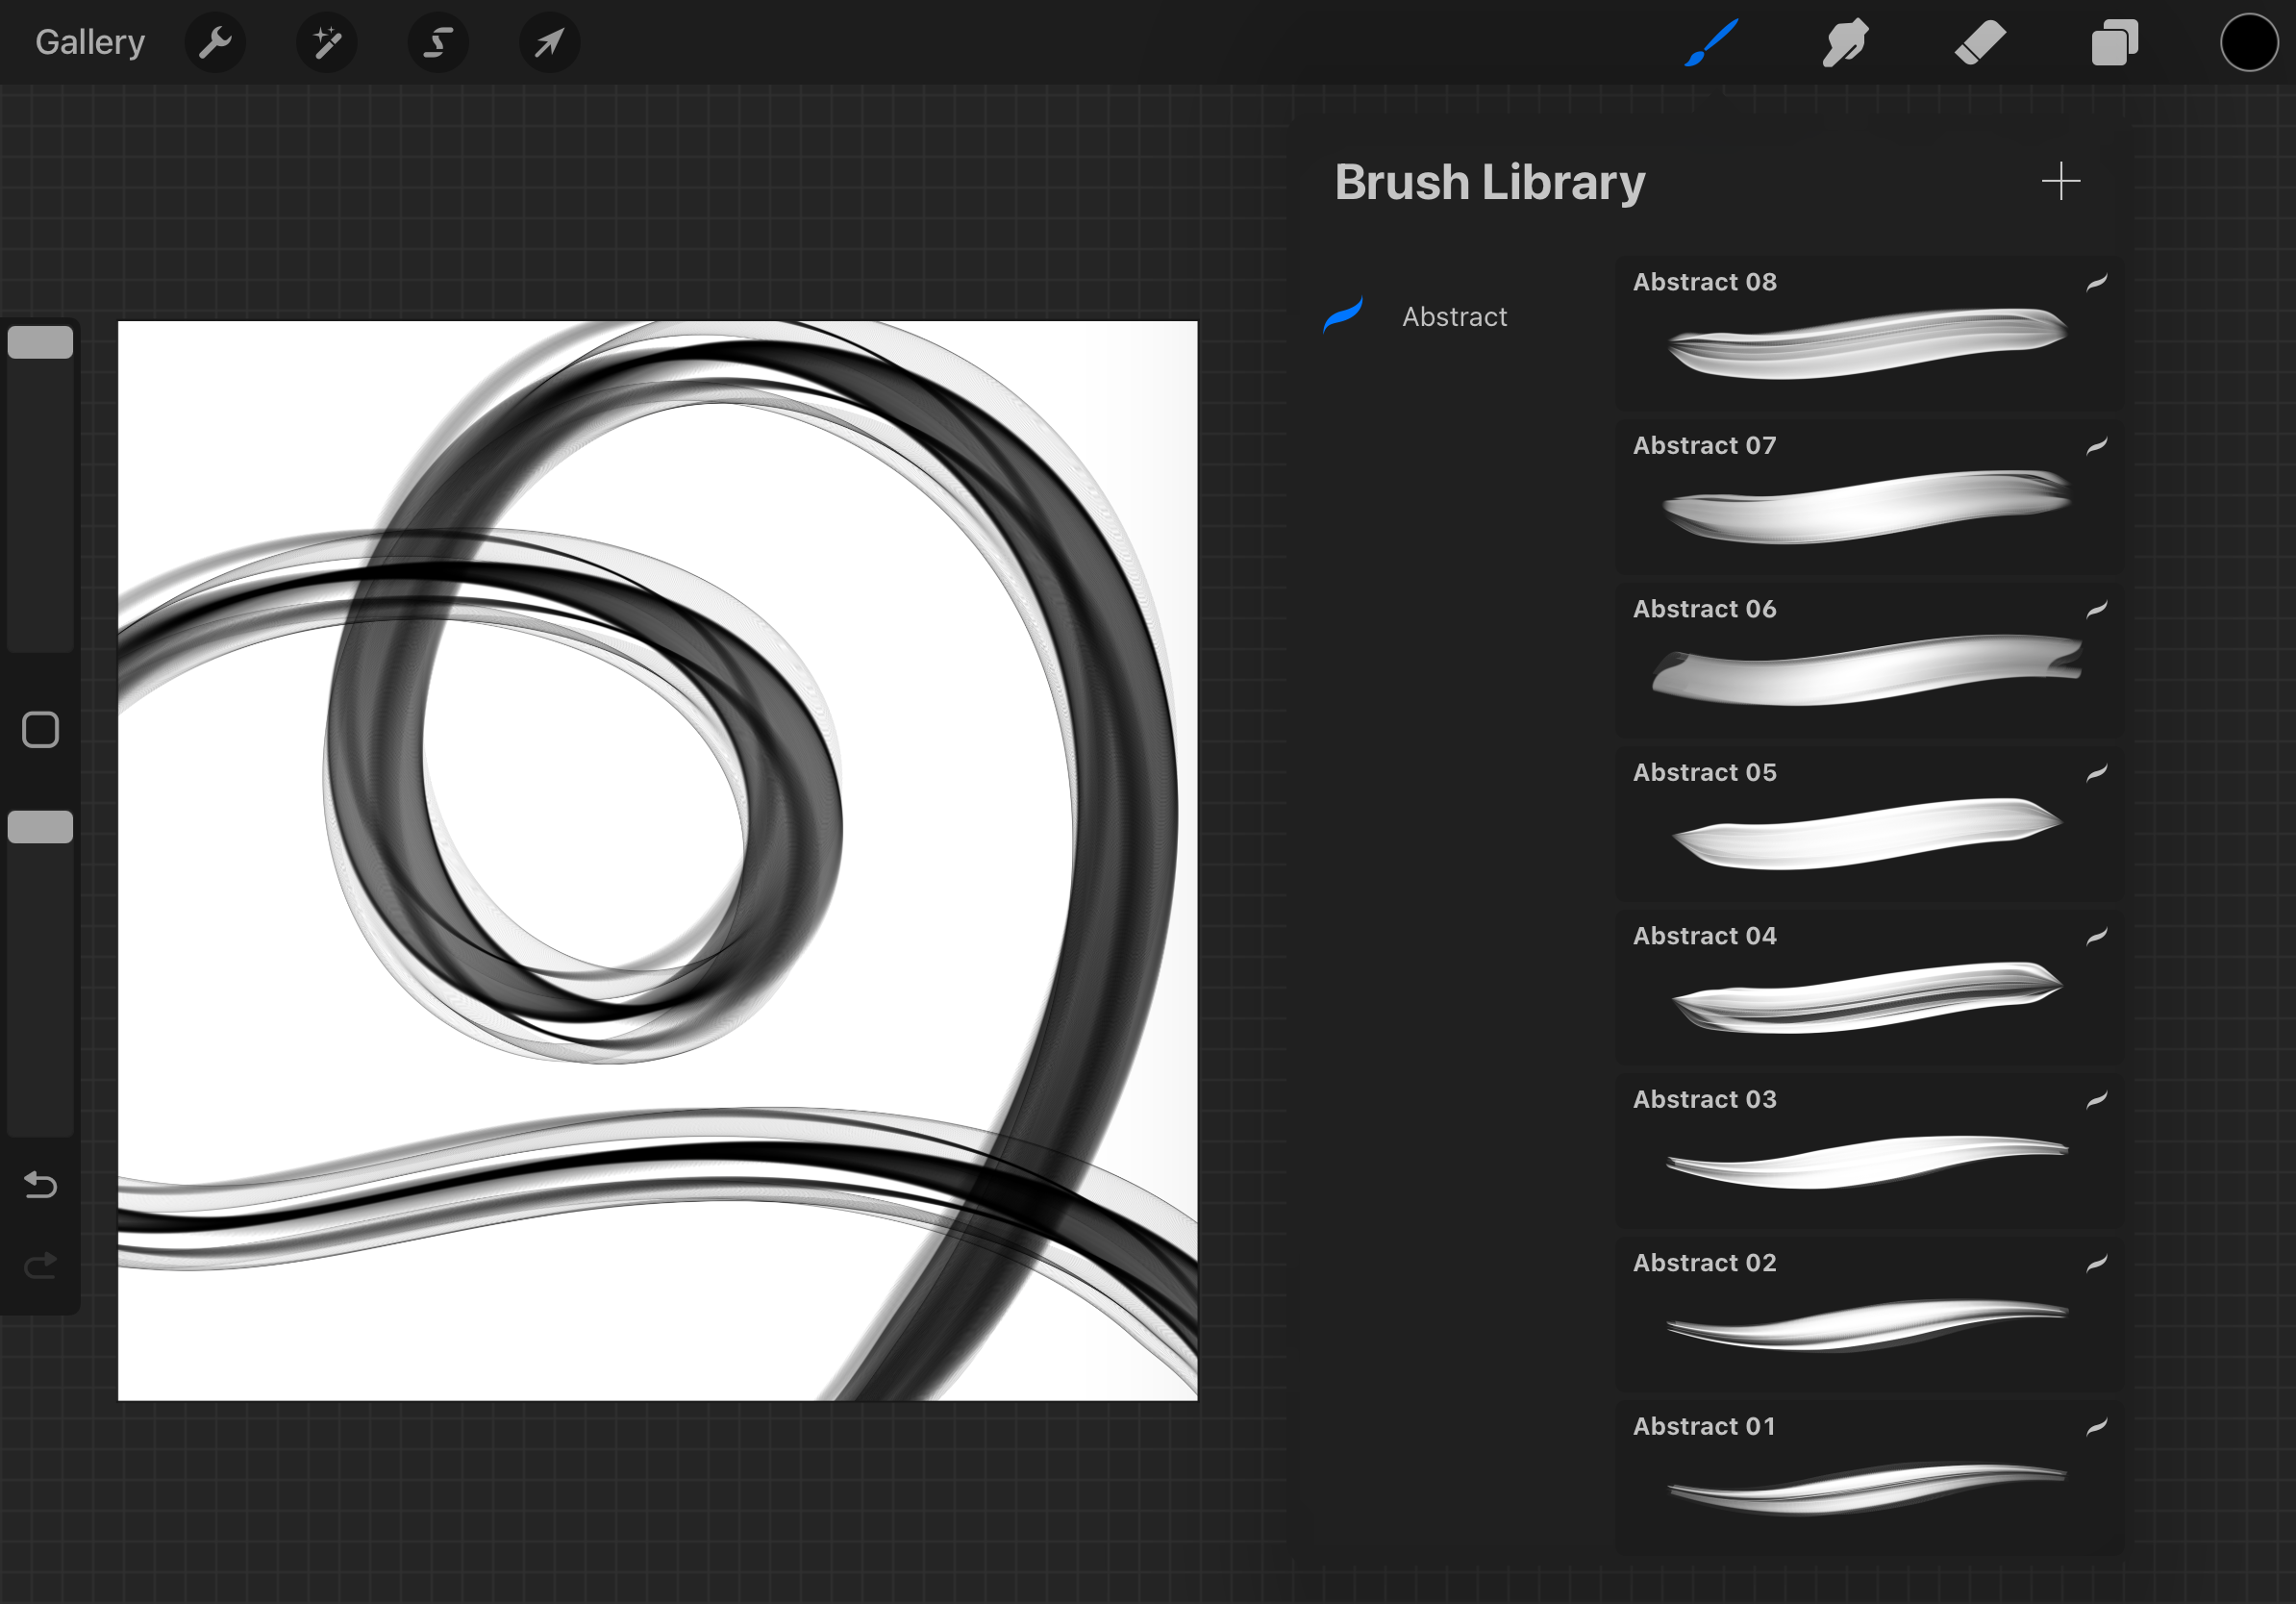Viewport: 2296px width, 1604px height.
Task: Adjust the brush size slider handle
Action: coord(40,342)
